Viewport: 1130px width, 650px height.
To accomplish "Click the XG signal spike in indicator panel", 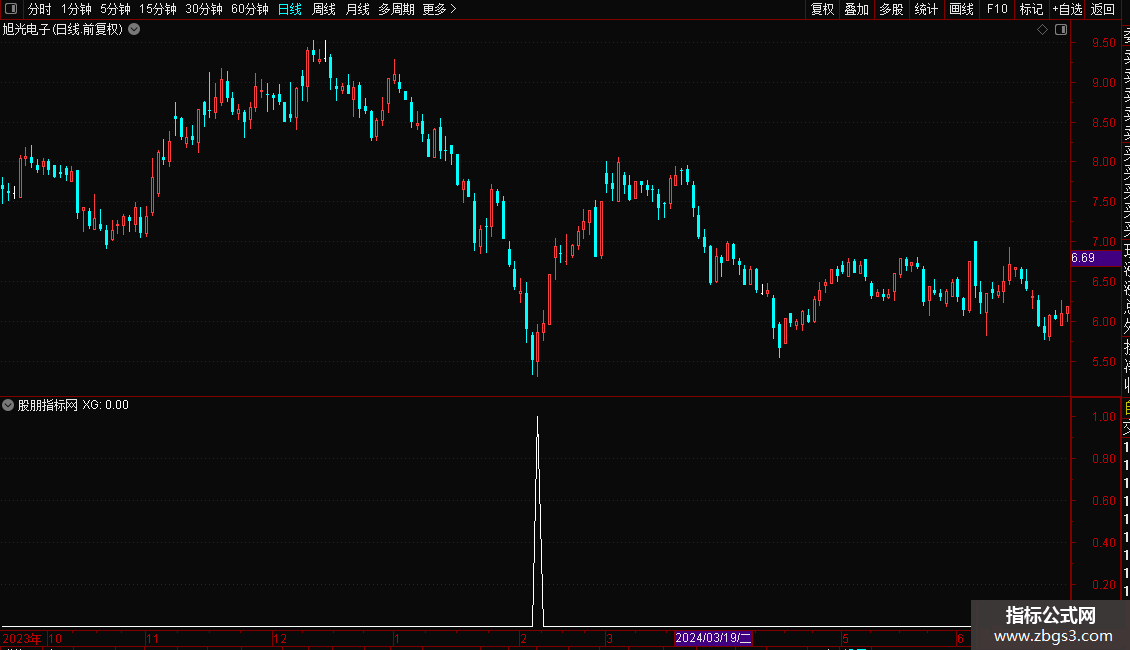I will (x=538, y=521).
